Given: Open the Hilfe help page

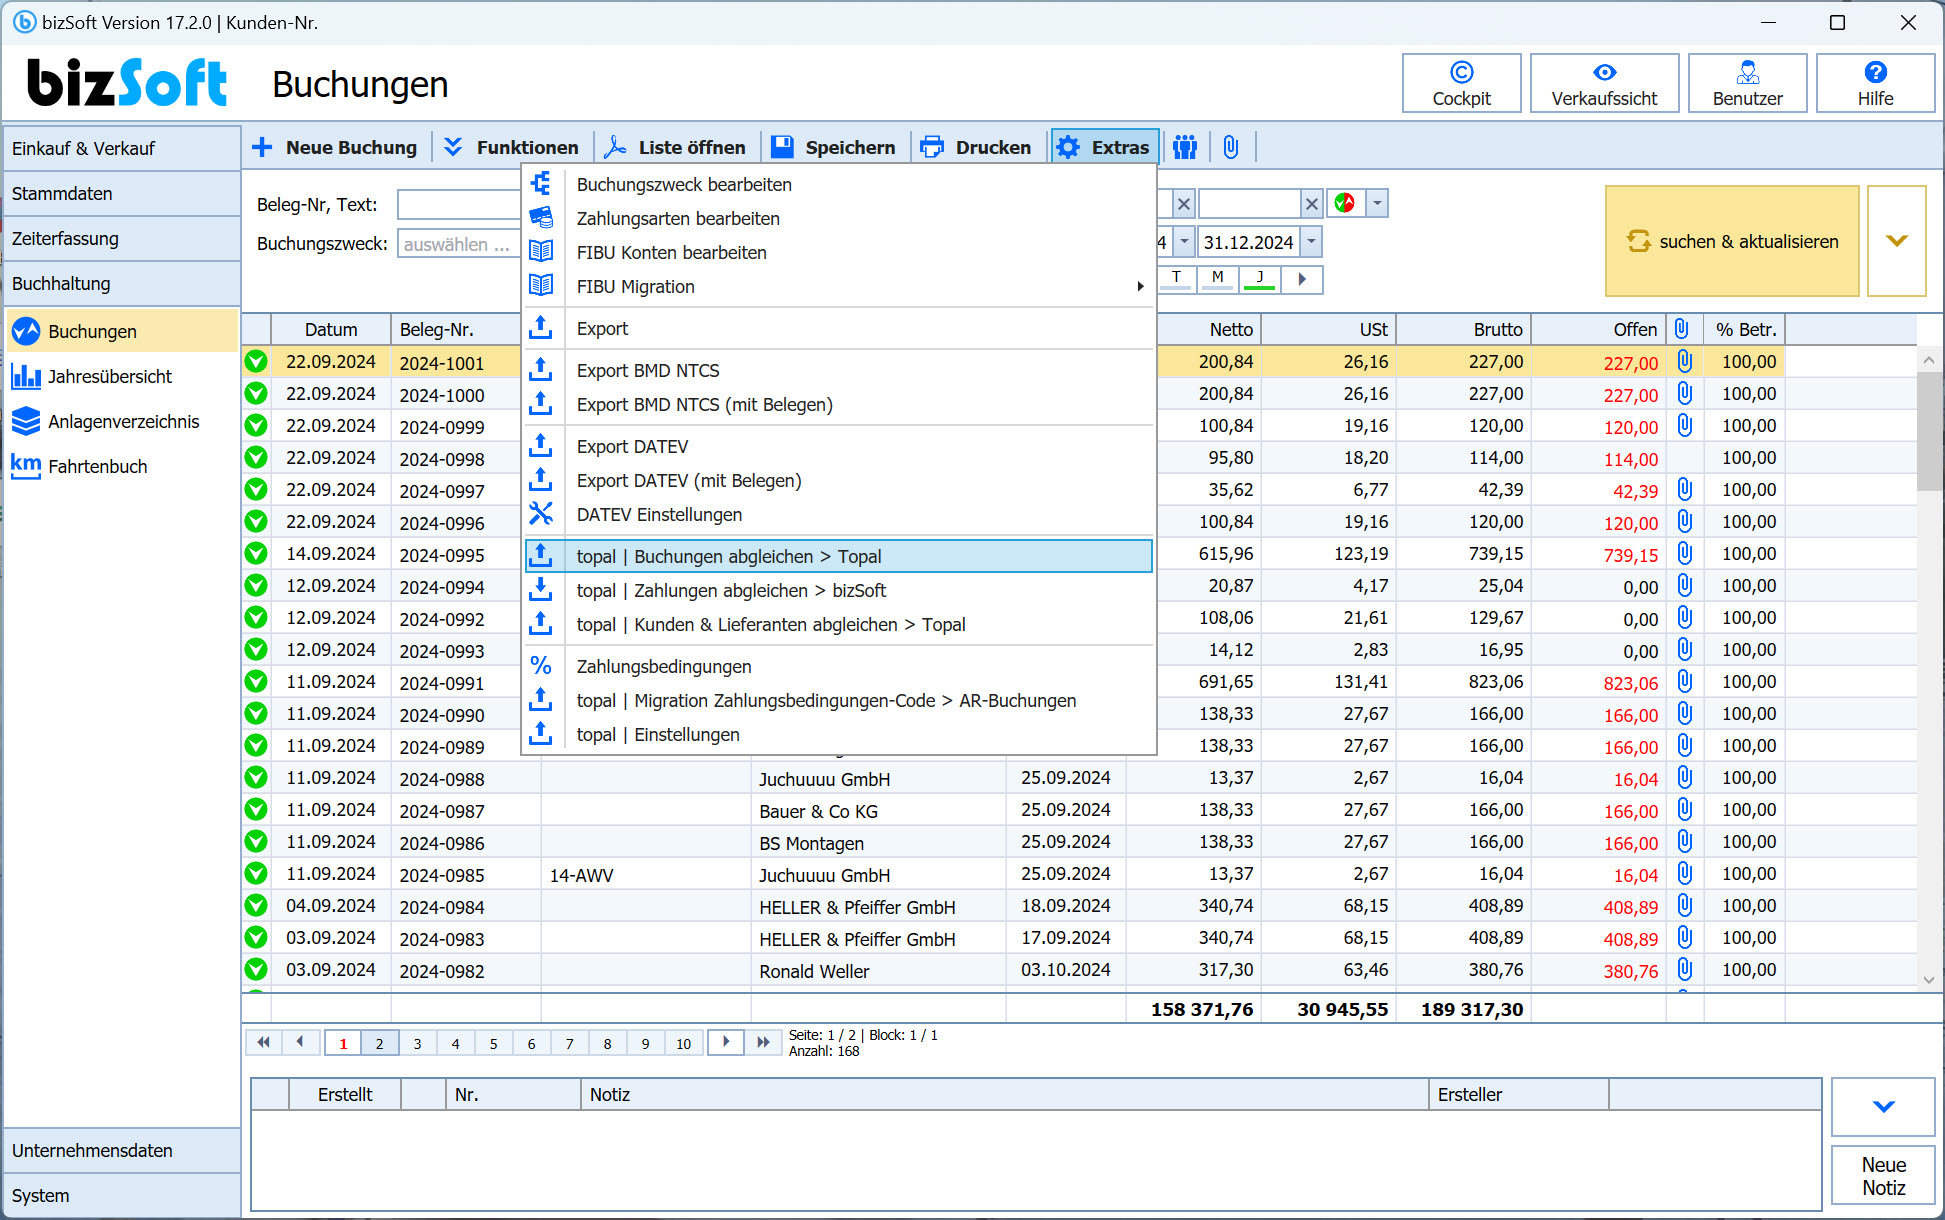Looking at the screenshot, I should (1875, 83).
